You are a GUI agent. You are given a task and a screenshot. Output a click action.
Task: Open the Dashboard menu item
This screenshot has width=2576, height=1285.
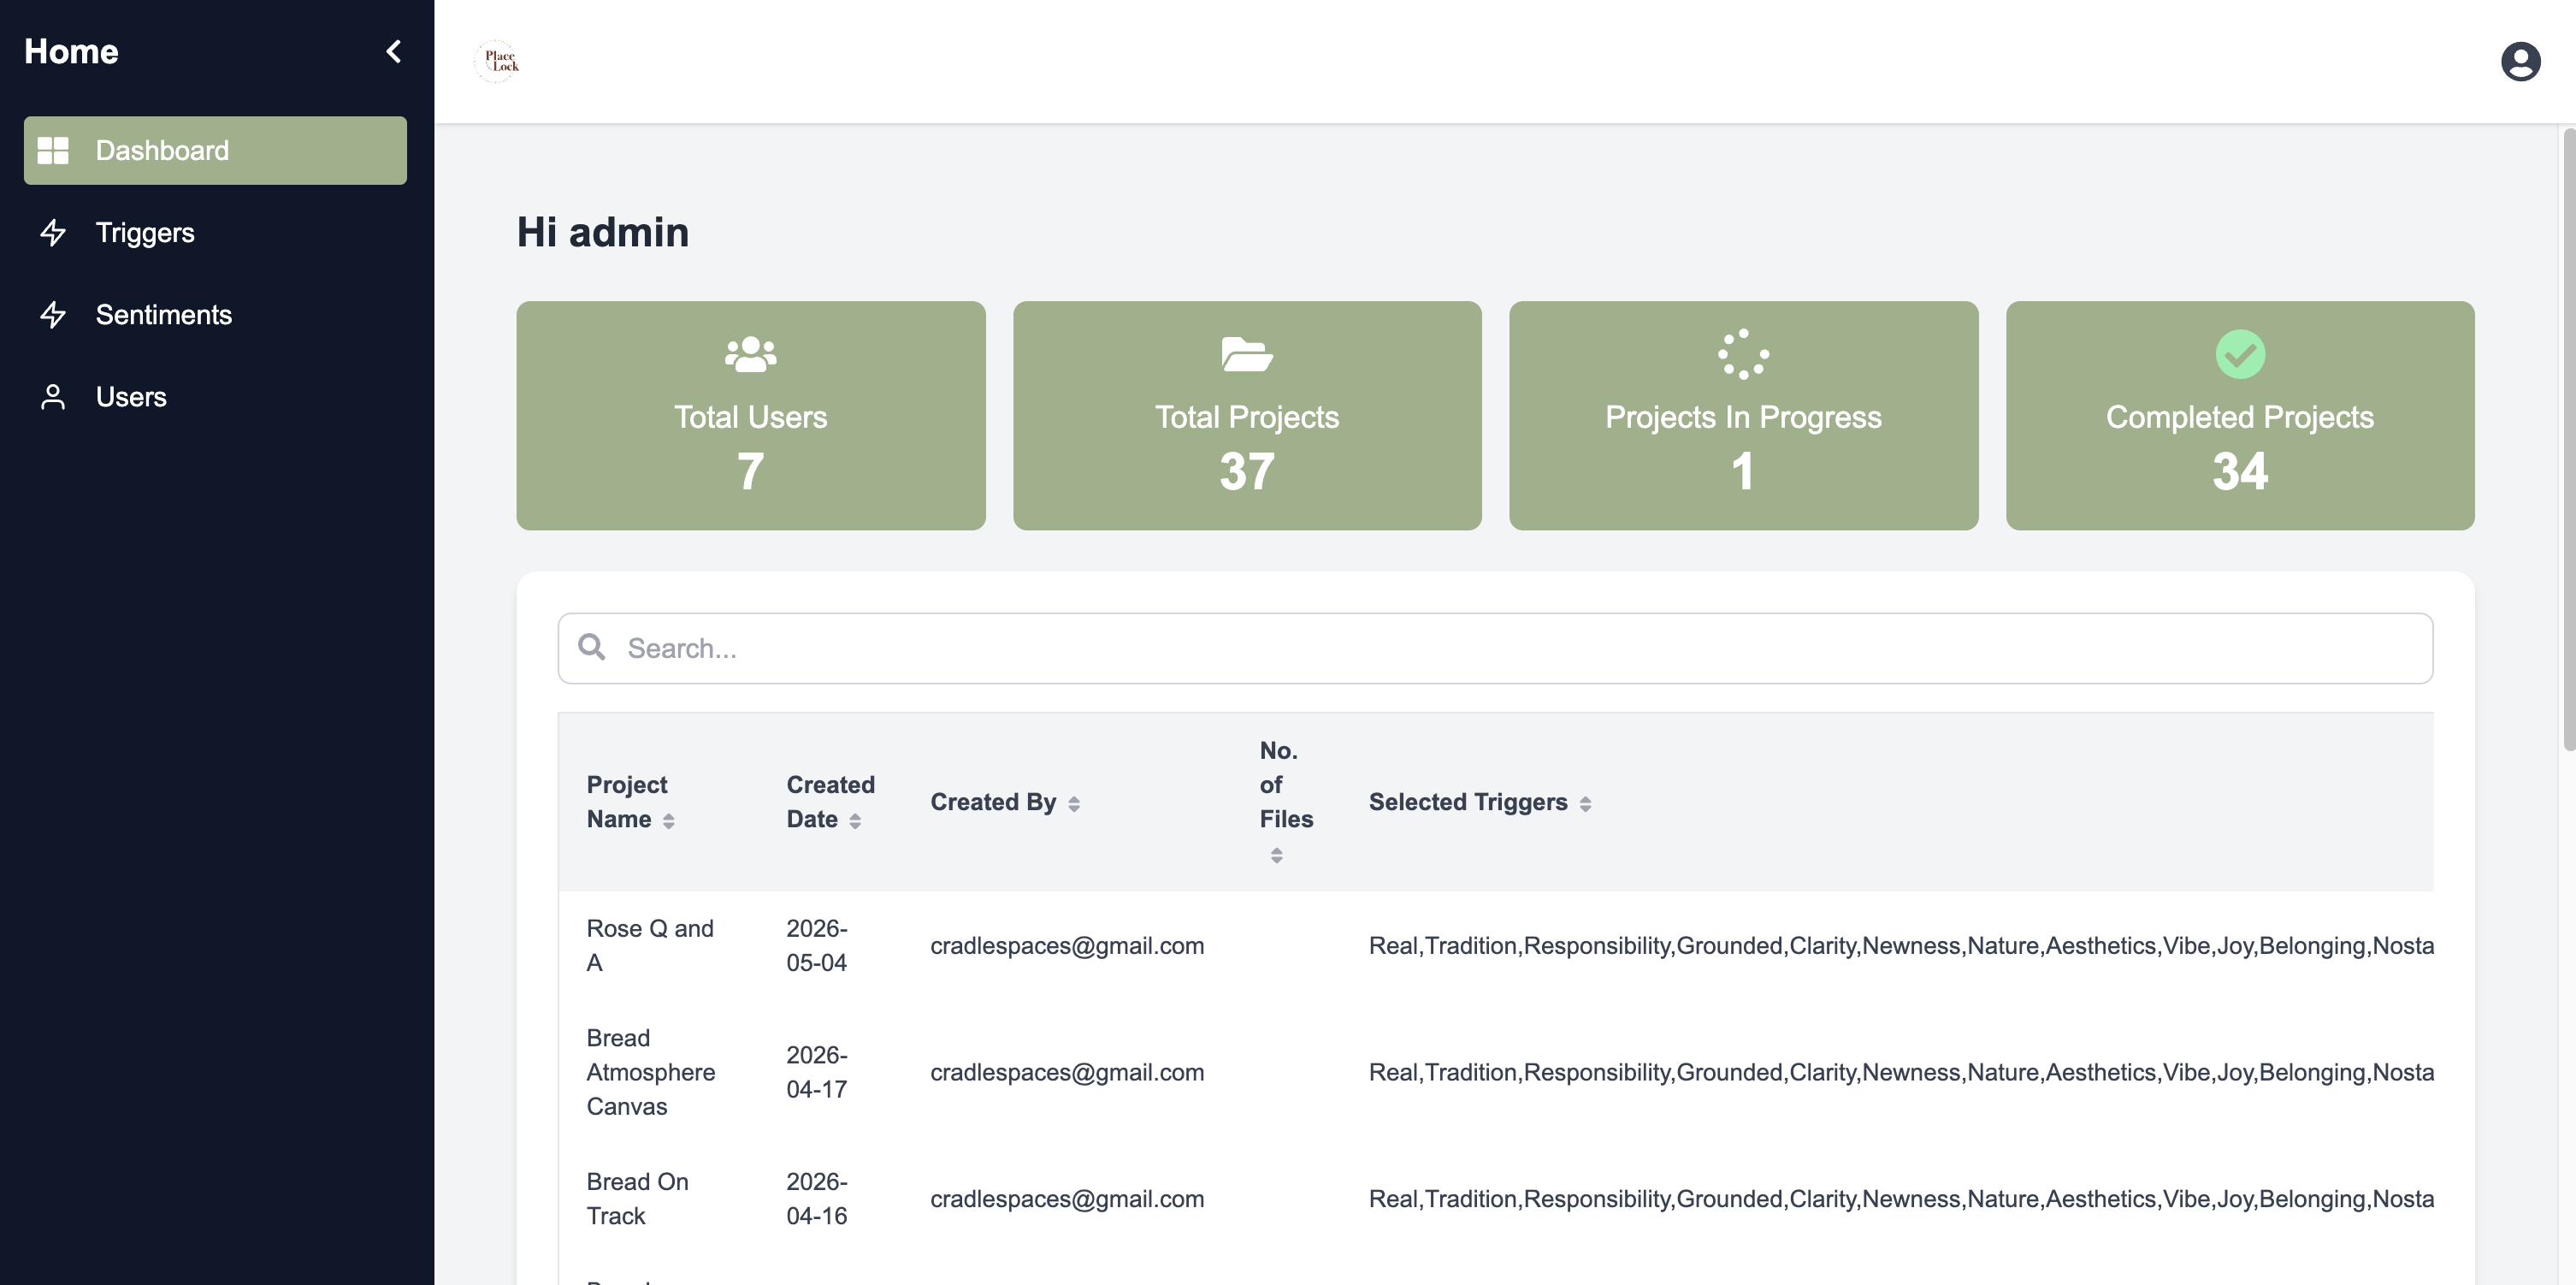pos(215,150)
